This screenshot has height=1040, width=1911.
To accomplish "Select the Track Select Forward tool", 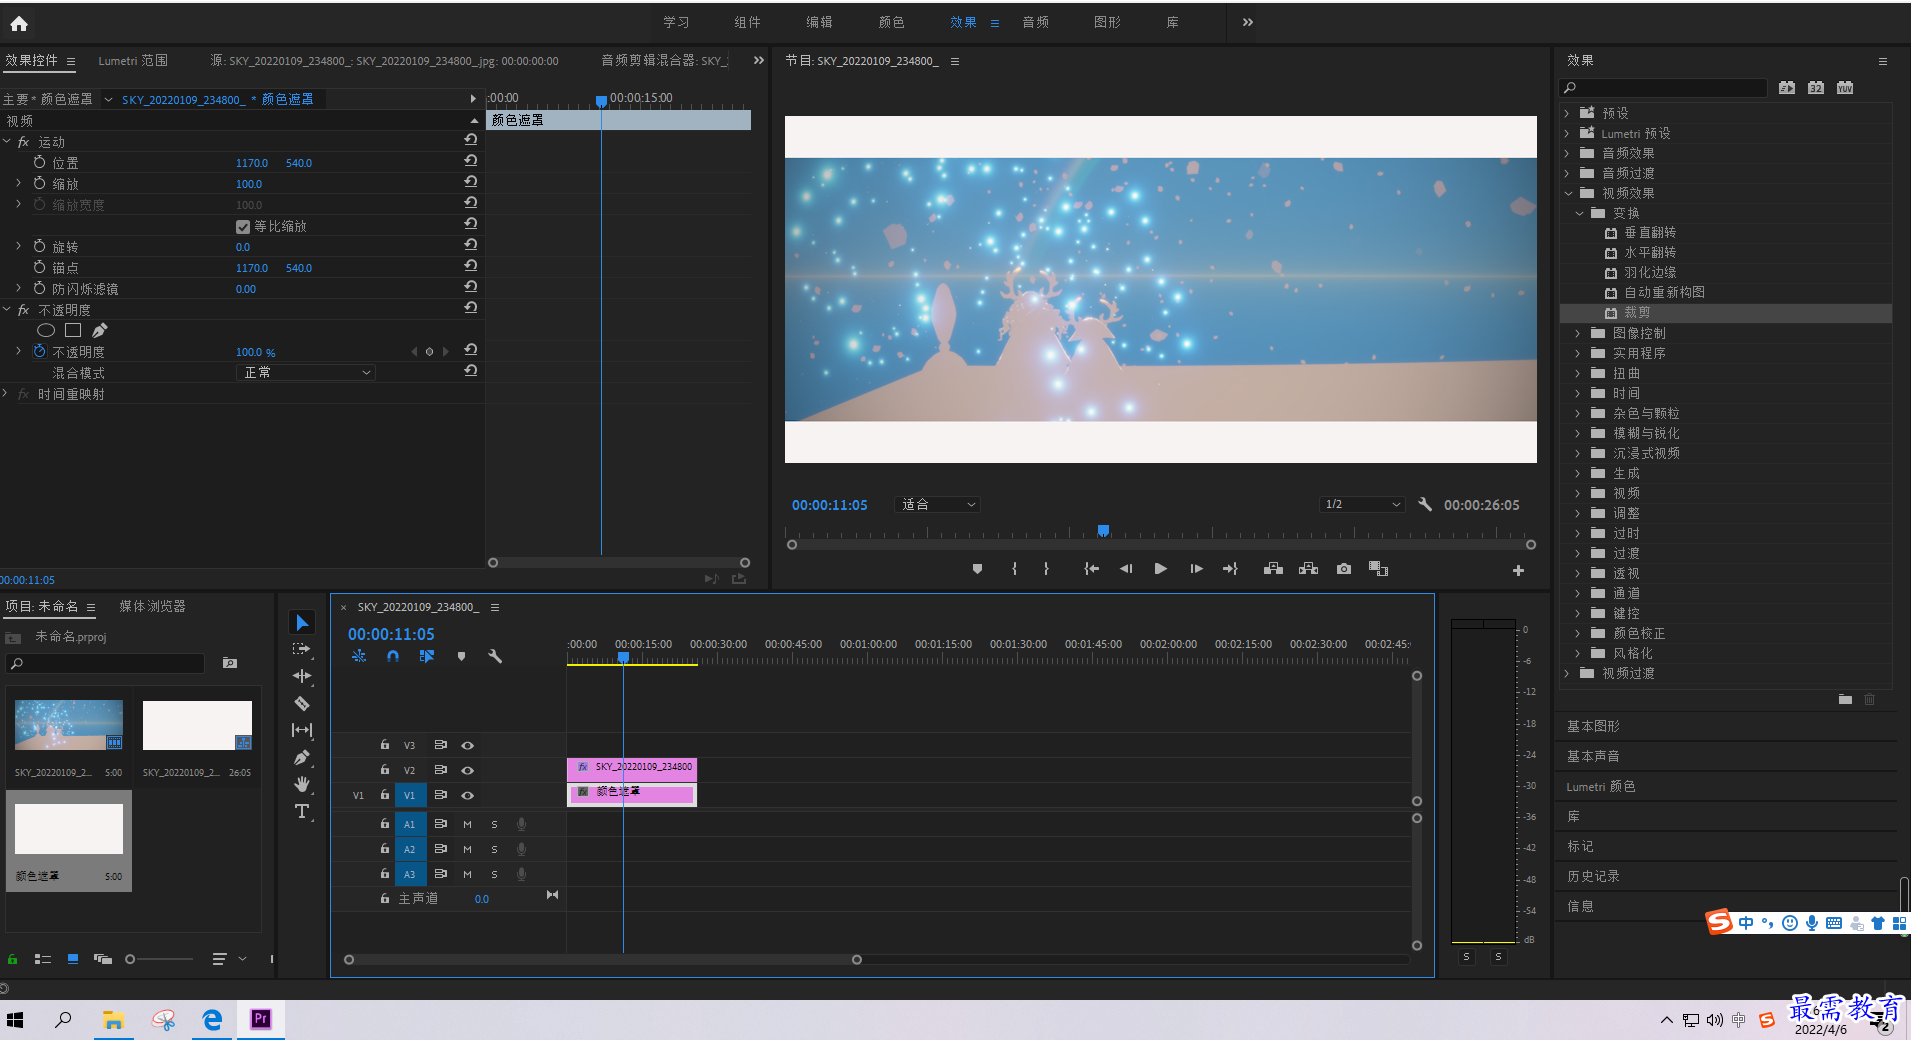I will tap(301, 649).
